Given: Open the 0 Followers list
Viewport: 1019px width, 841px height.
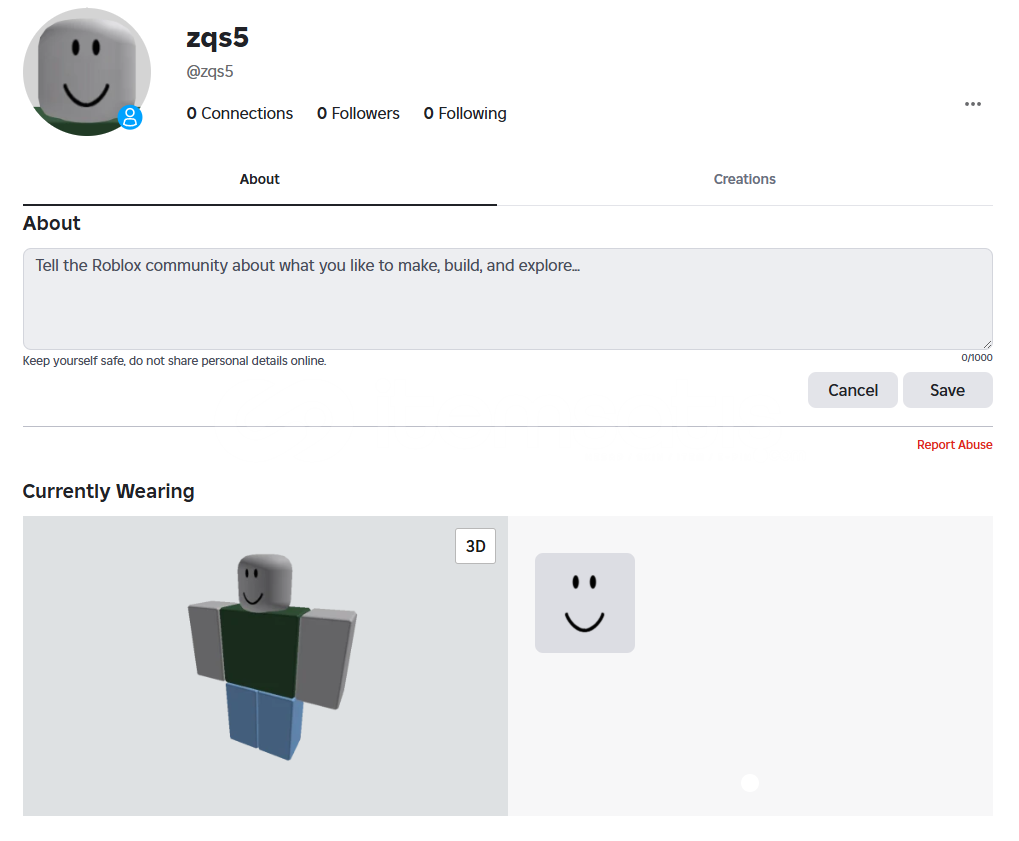Looking at the screenshot, I should [x=358, y=114].
